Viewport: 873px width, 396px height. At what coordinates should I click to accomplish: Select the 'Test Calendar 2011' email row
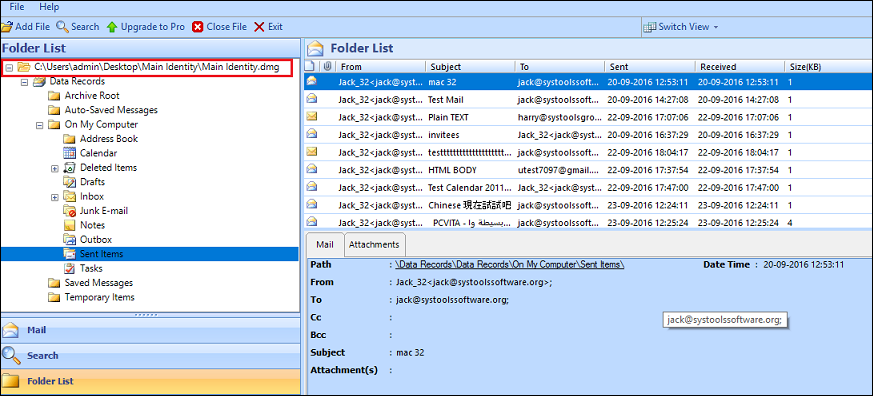pyautogui.click(x=588, y=187)
